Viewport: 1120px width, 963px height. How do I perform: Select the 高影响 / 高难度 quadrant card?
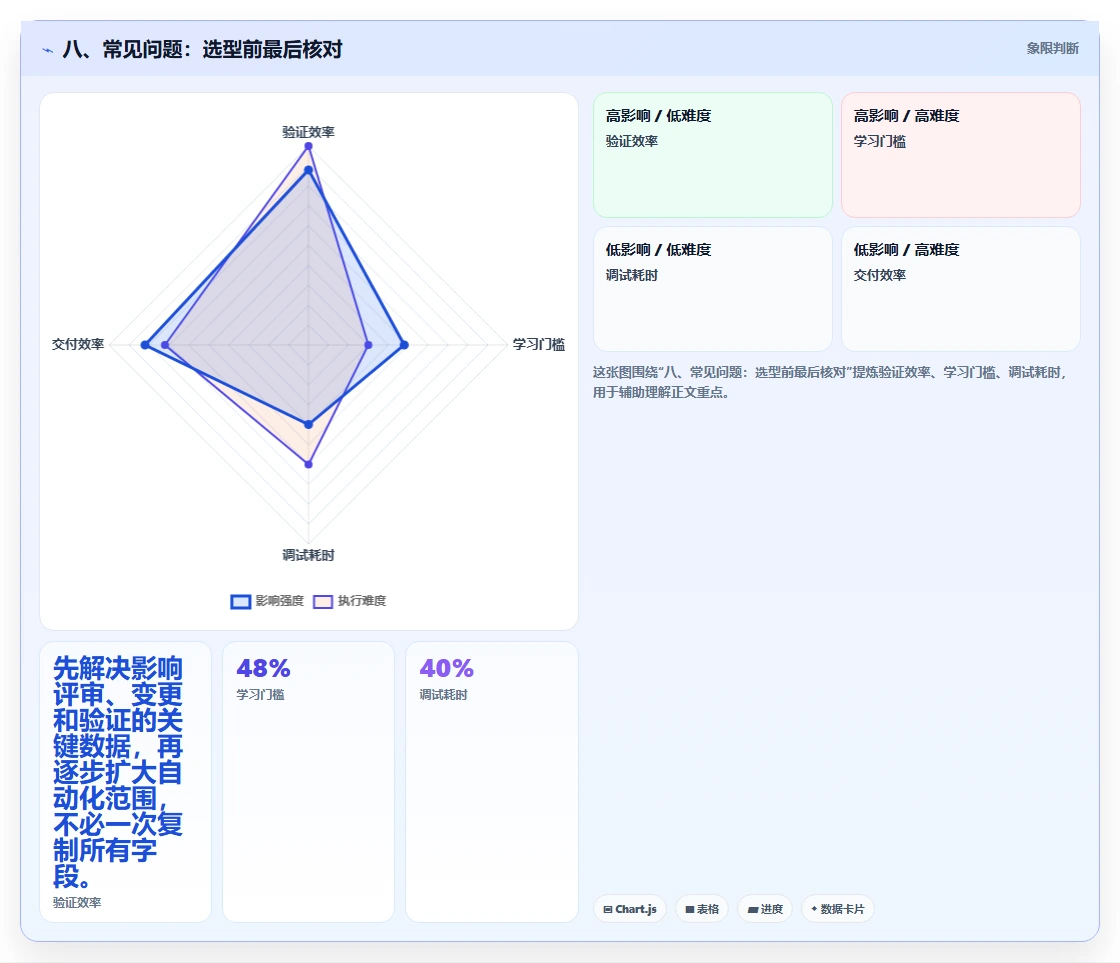[961, 155]
